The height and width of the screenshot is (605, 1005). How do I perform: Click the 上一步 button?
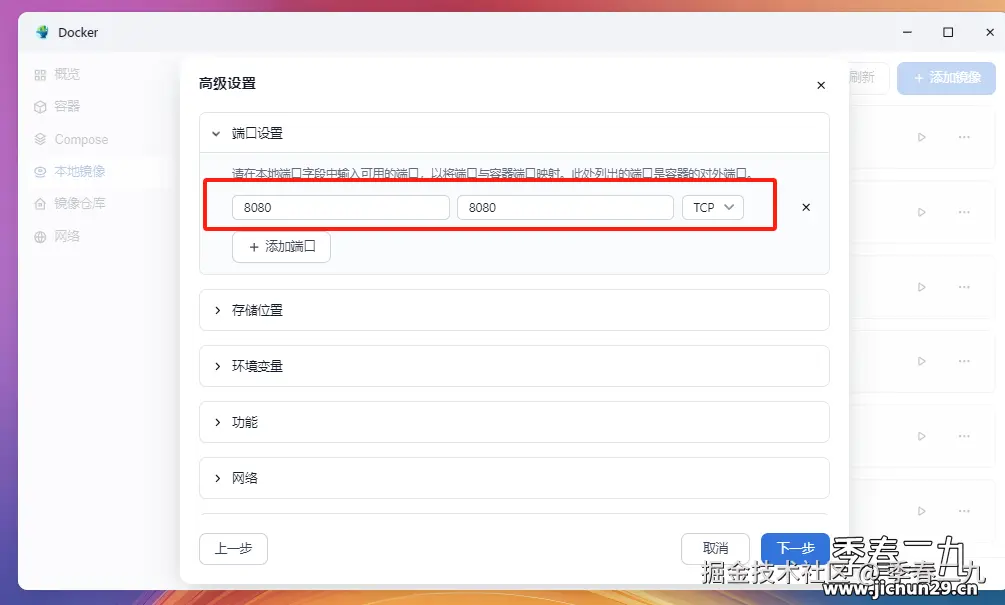233,549
